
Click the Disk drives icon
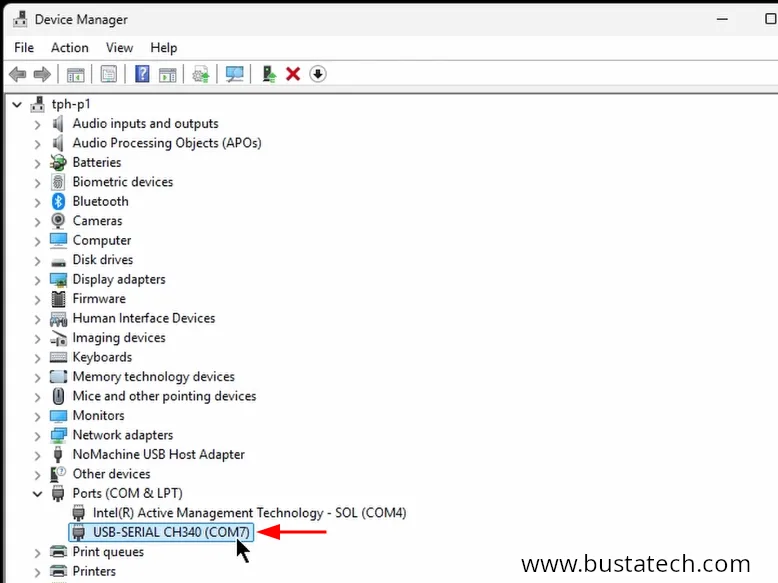point(58,262)
